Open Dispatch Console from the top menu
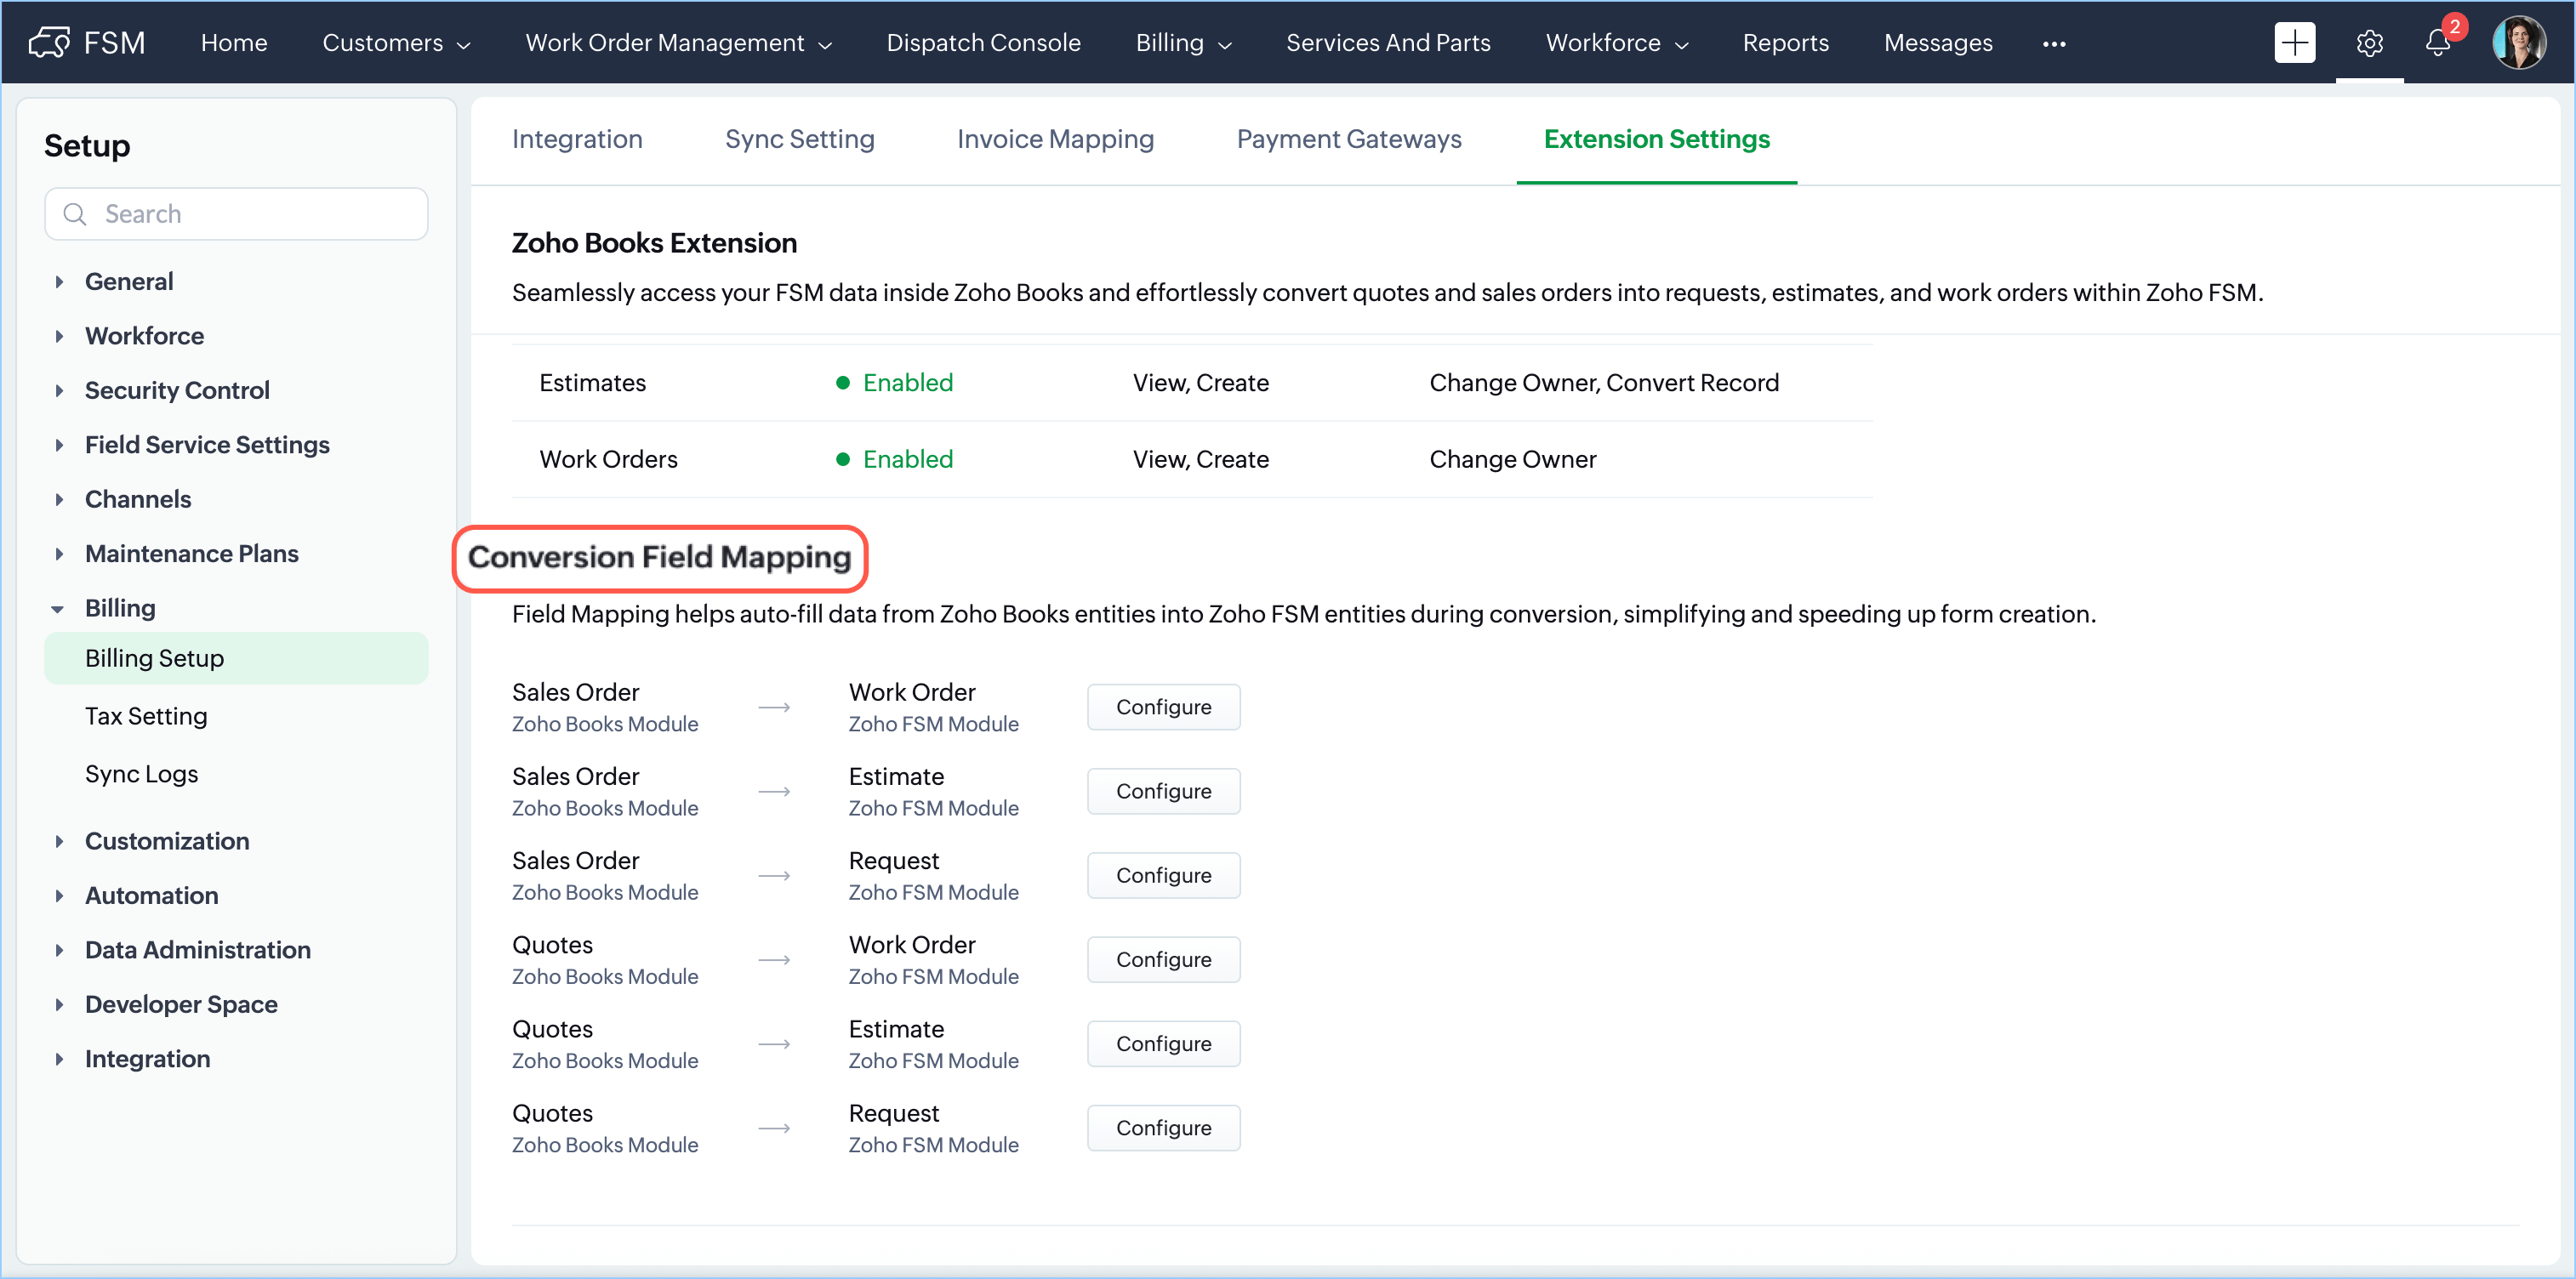The width and height of the screenshot is (2576, 1279). 983,43
